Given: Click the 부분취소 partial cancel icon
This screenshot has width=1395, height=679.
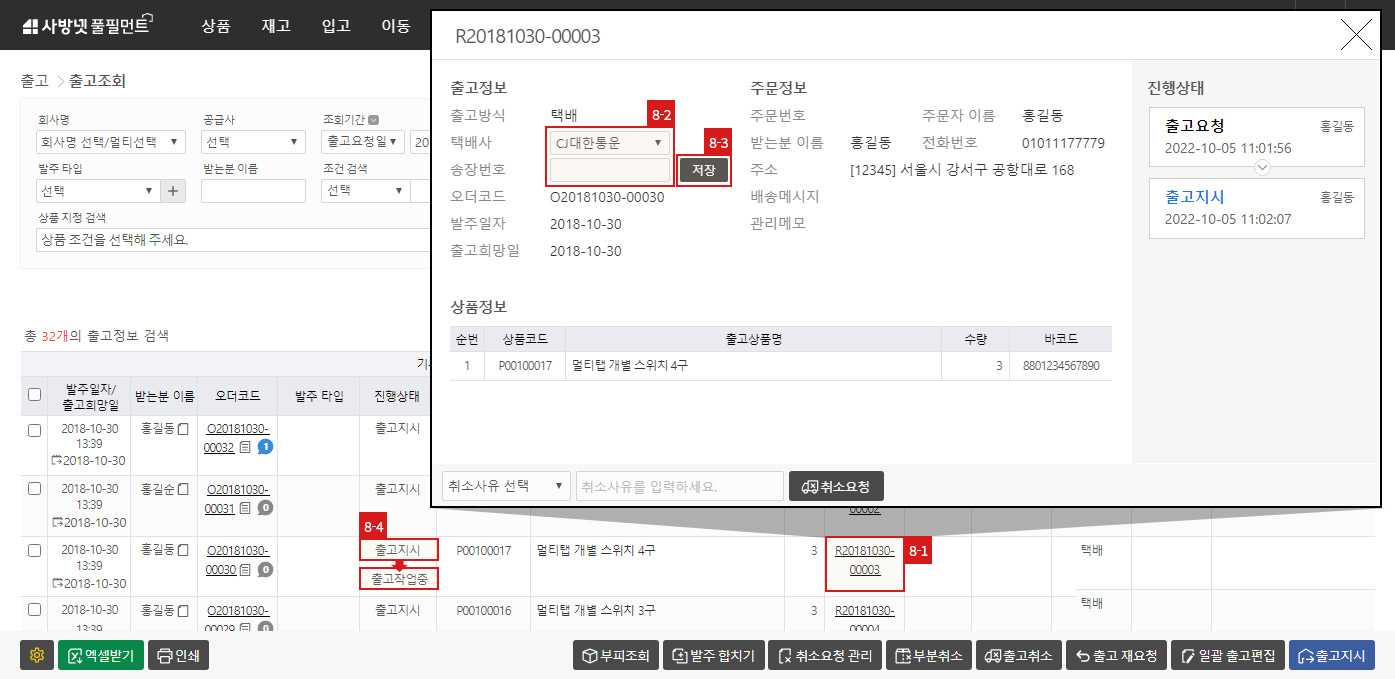Looking at the screenshot, I should [x=928, y=656].
